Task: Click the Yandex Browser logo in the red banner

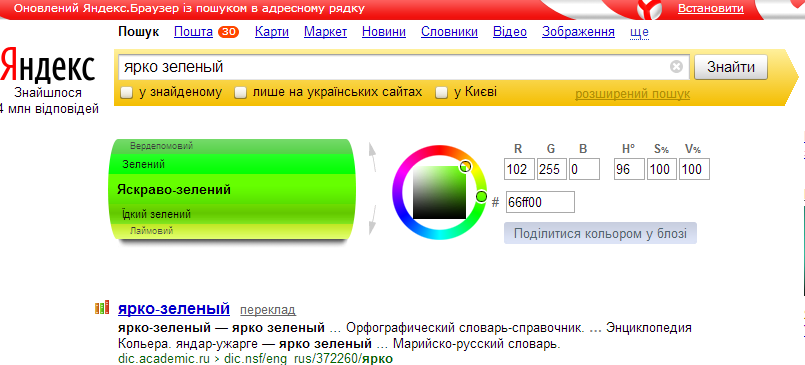Action: [648, 9]
